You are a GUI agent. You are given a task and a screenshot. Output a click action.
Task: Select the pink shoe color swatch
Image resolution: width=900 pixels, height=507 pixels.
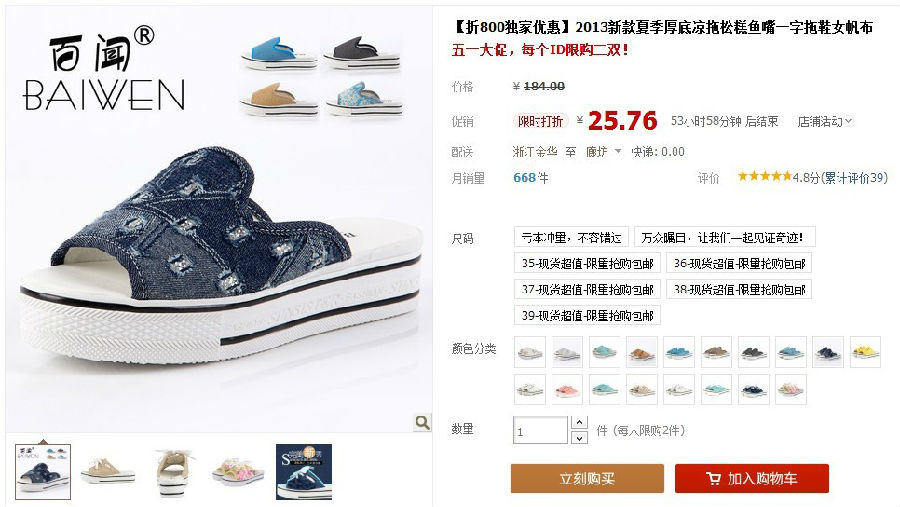(x=567, y=389)
